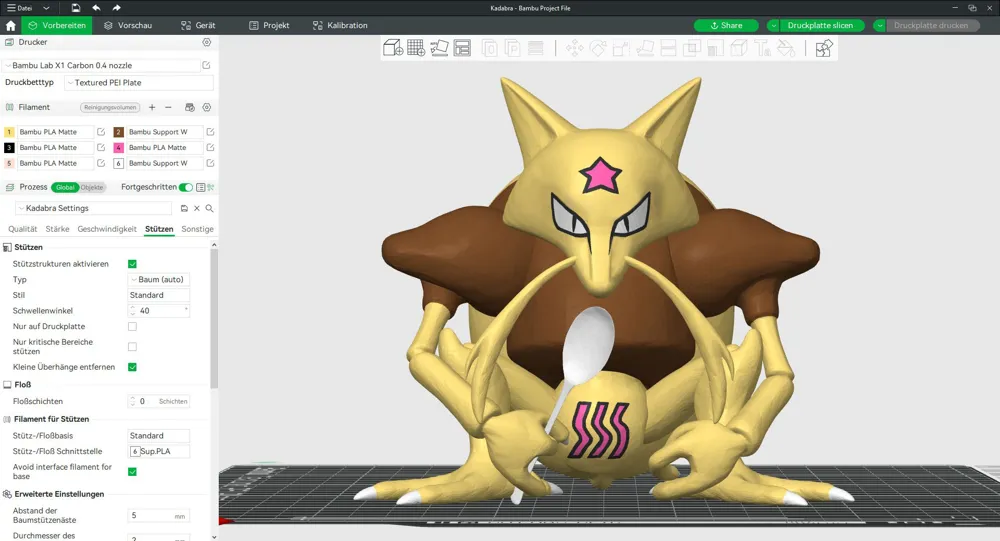1000x541 pixels.
Task: Open the Textured PEI Plate dropdown
Action: coord(138,82)
